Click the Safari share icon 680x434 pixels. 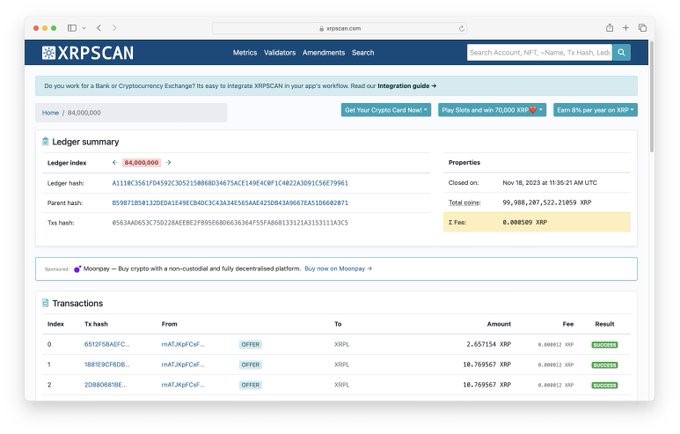click(609, 28)
